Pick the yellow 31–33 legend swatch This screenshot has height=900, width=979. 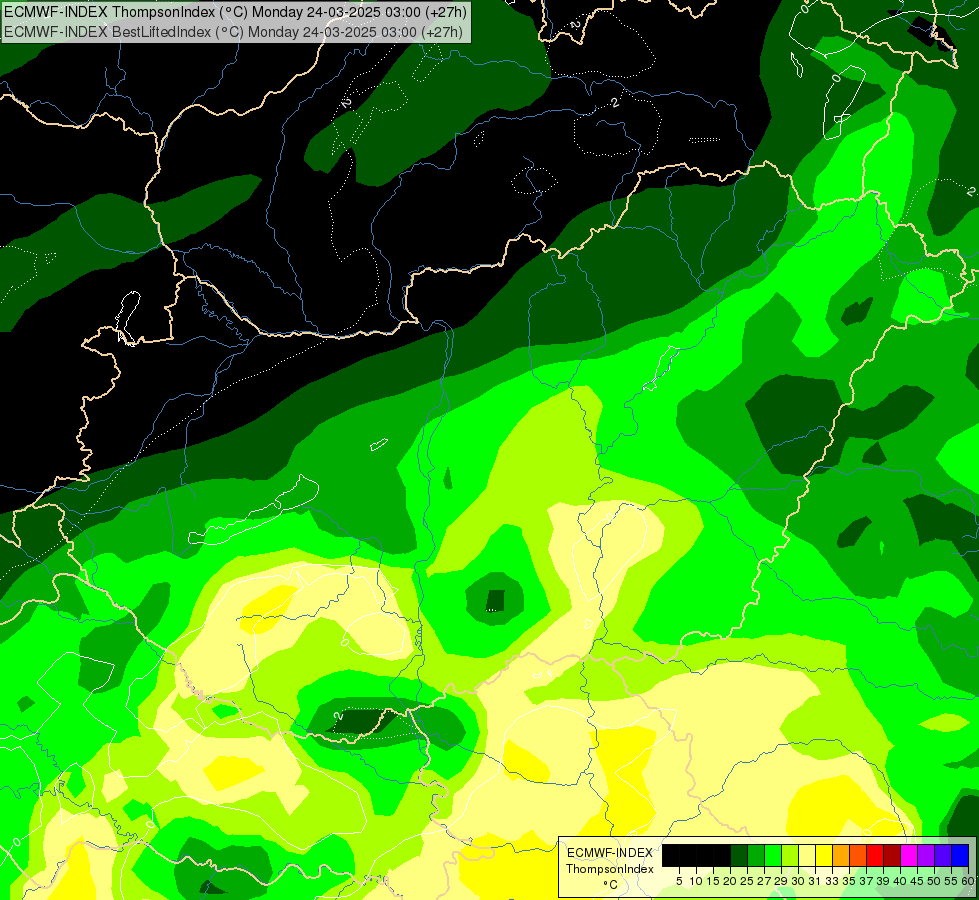[x=824, y=856]
